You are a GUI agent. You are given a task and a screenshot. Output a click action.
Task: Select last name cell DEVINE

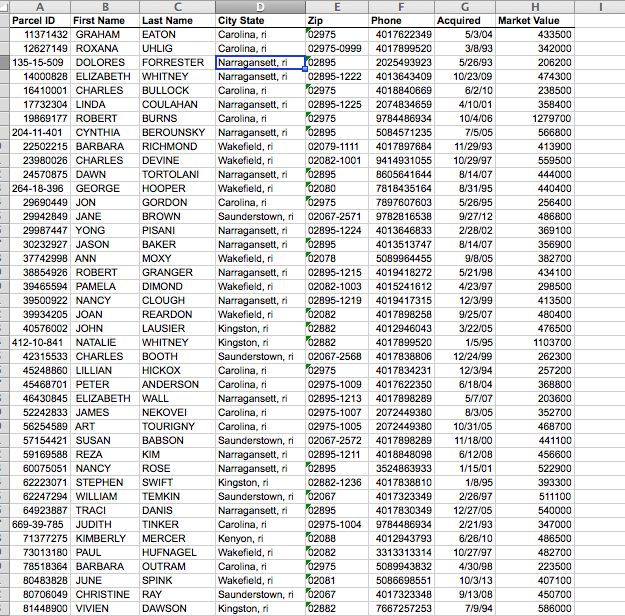pos(177,160)
